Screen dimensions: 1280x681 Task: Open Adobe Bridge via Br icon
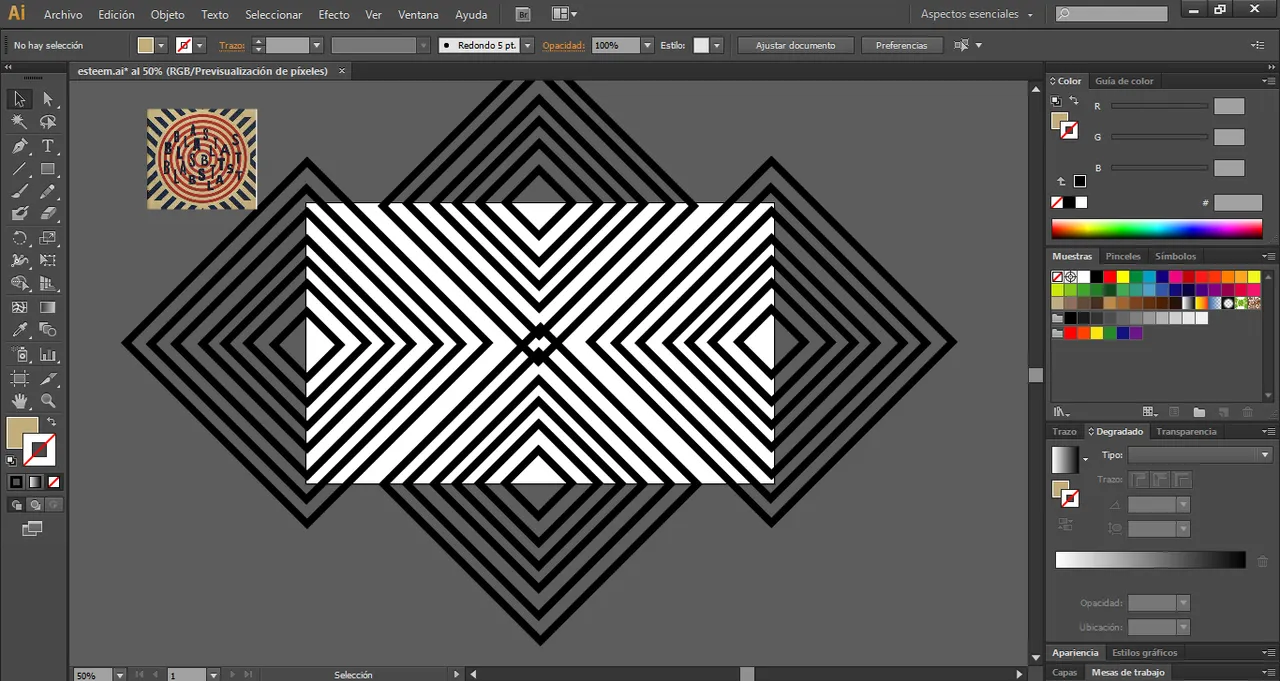[x=524, y=14]
